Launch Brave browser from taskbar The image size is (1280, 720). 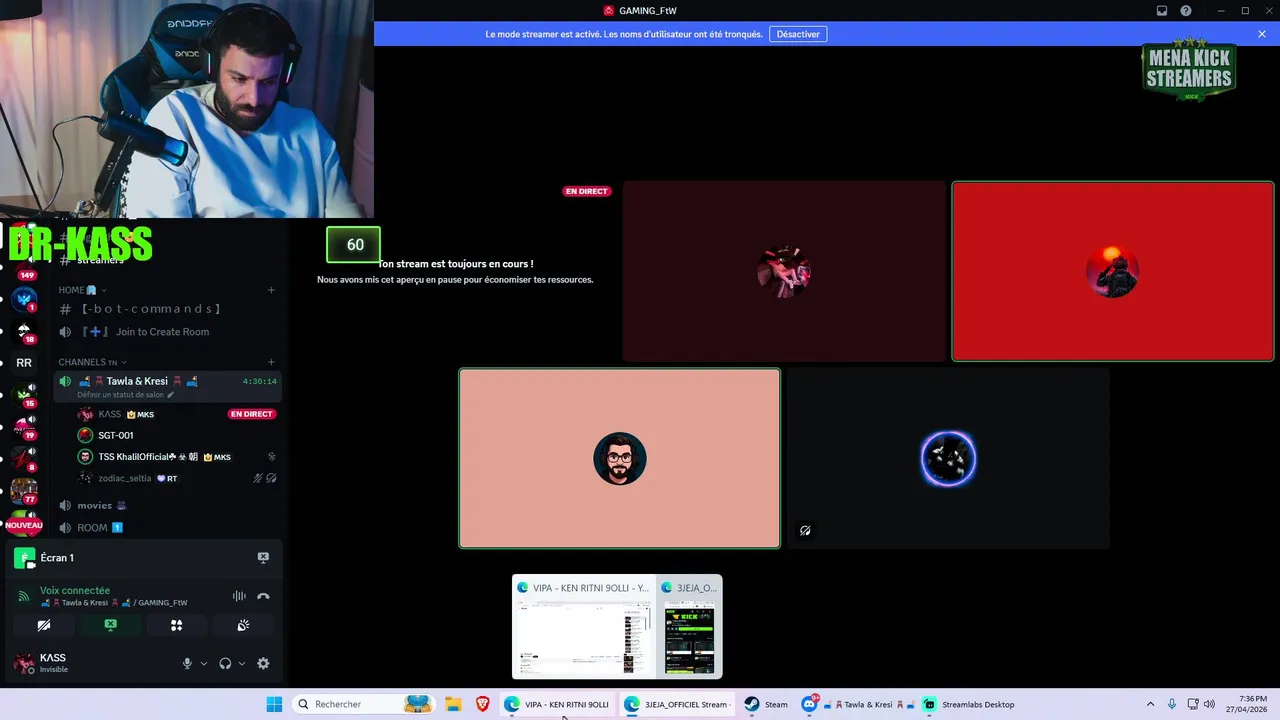[x=483, y=704]
